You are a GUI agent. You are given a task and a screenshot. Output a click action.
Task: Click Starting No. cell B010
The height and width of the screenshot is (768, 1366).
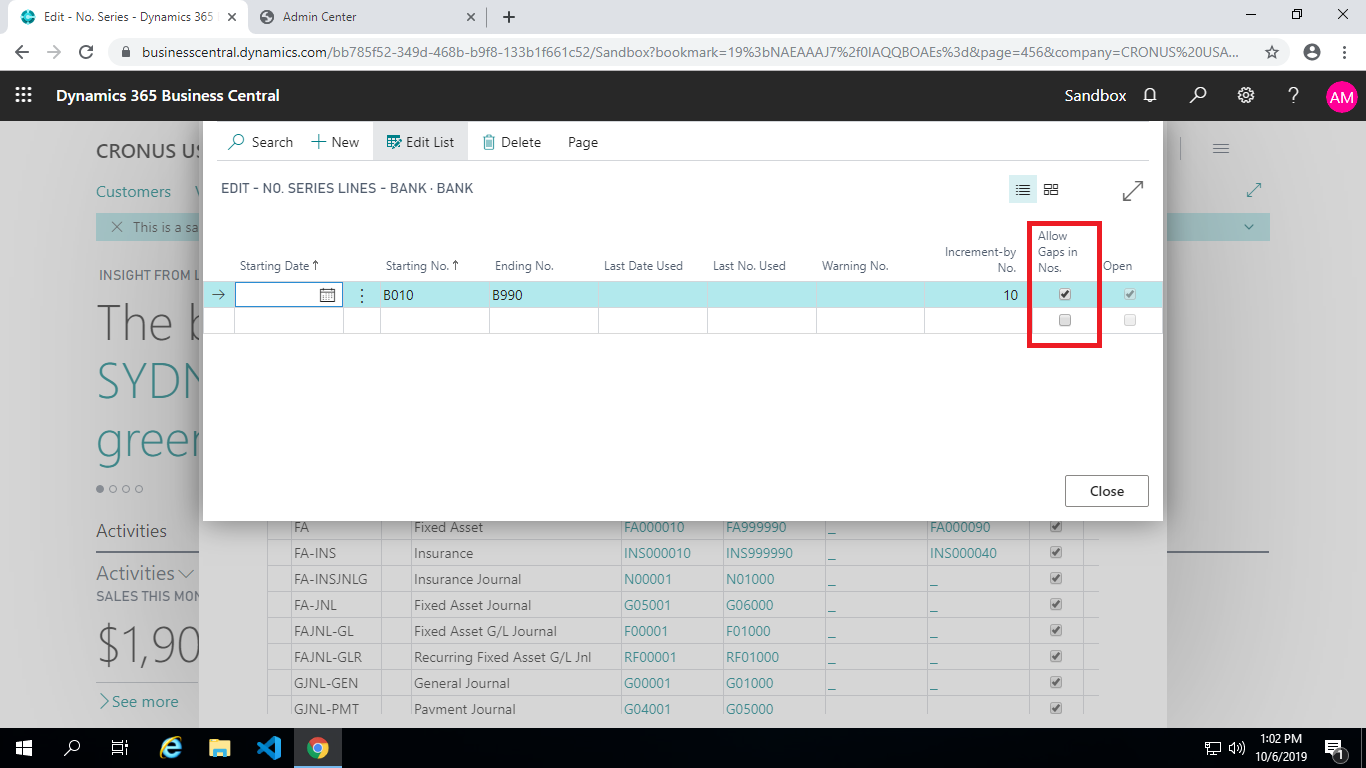tap(434, 295)
